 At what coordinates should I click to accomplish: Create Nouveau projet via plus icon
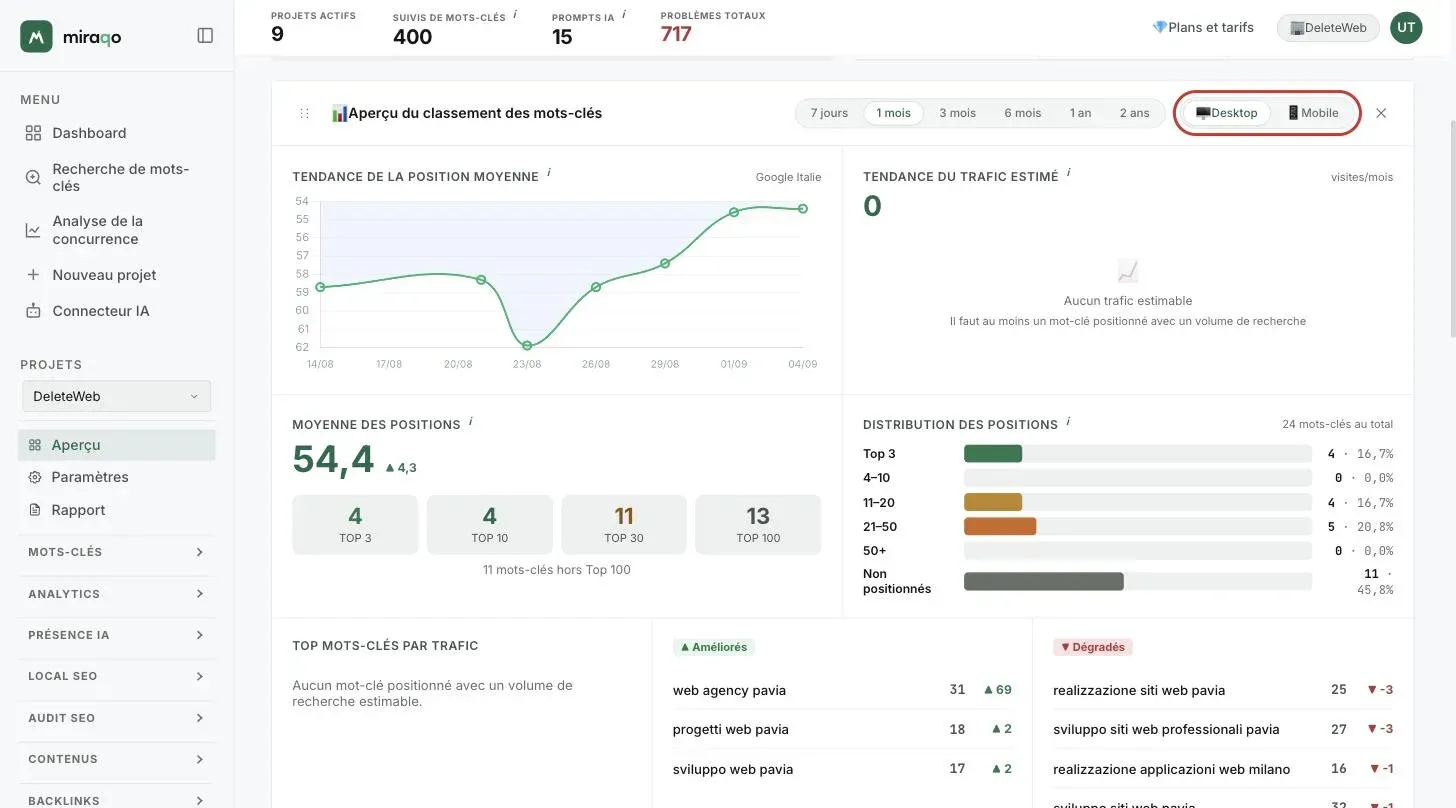tap(33, 275)
